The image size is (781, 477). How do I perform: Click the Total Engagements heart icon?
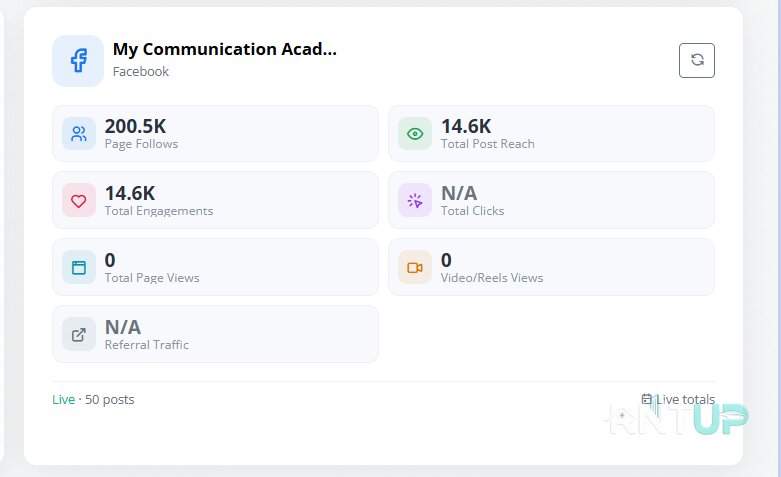79,201
